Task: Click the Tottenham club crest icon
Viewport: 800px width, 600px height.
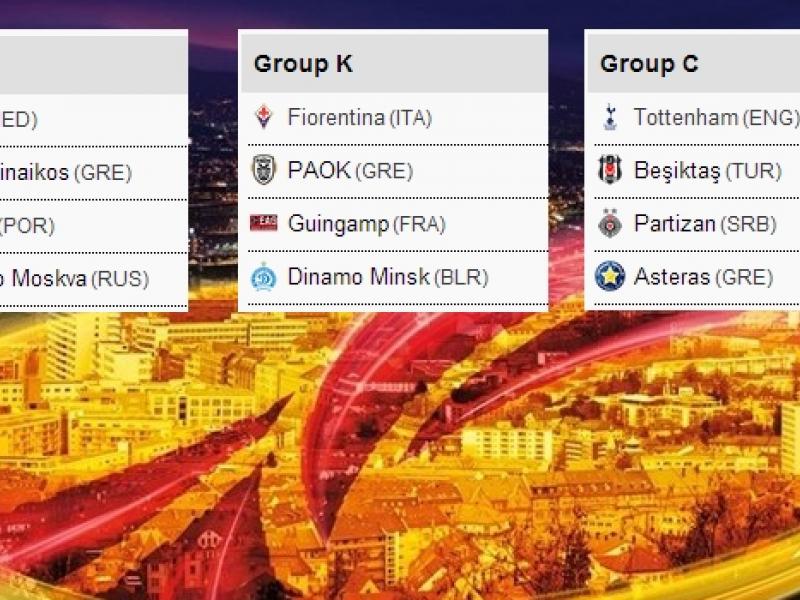Action: pos(610,118)
